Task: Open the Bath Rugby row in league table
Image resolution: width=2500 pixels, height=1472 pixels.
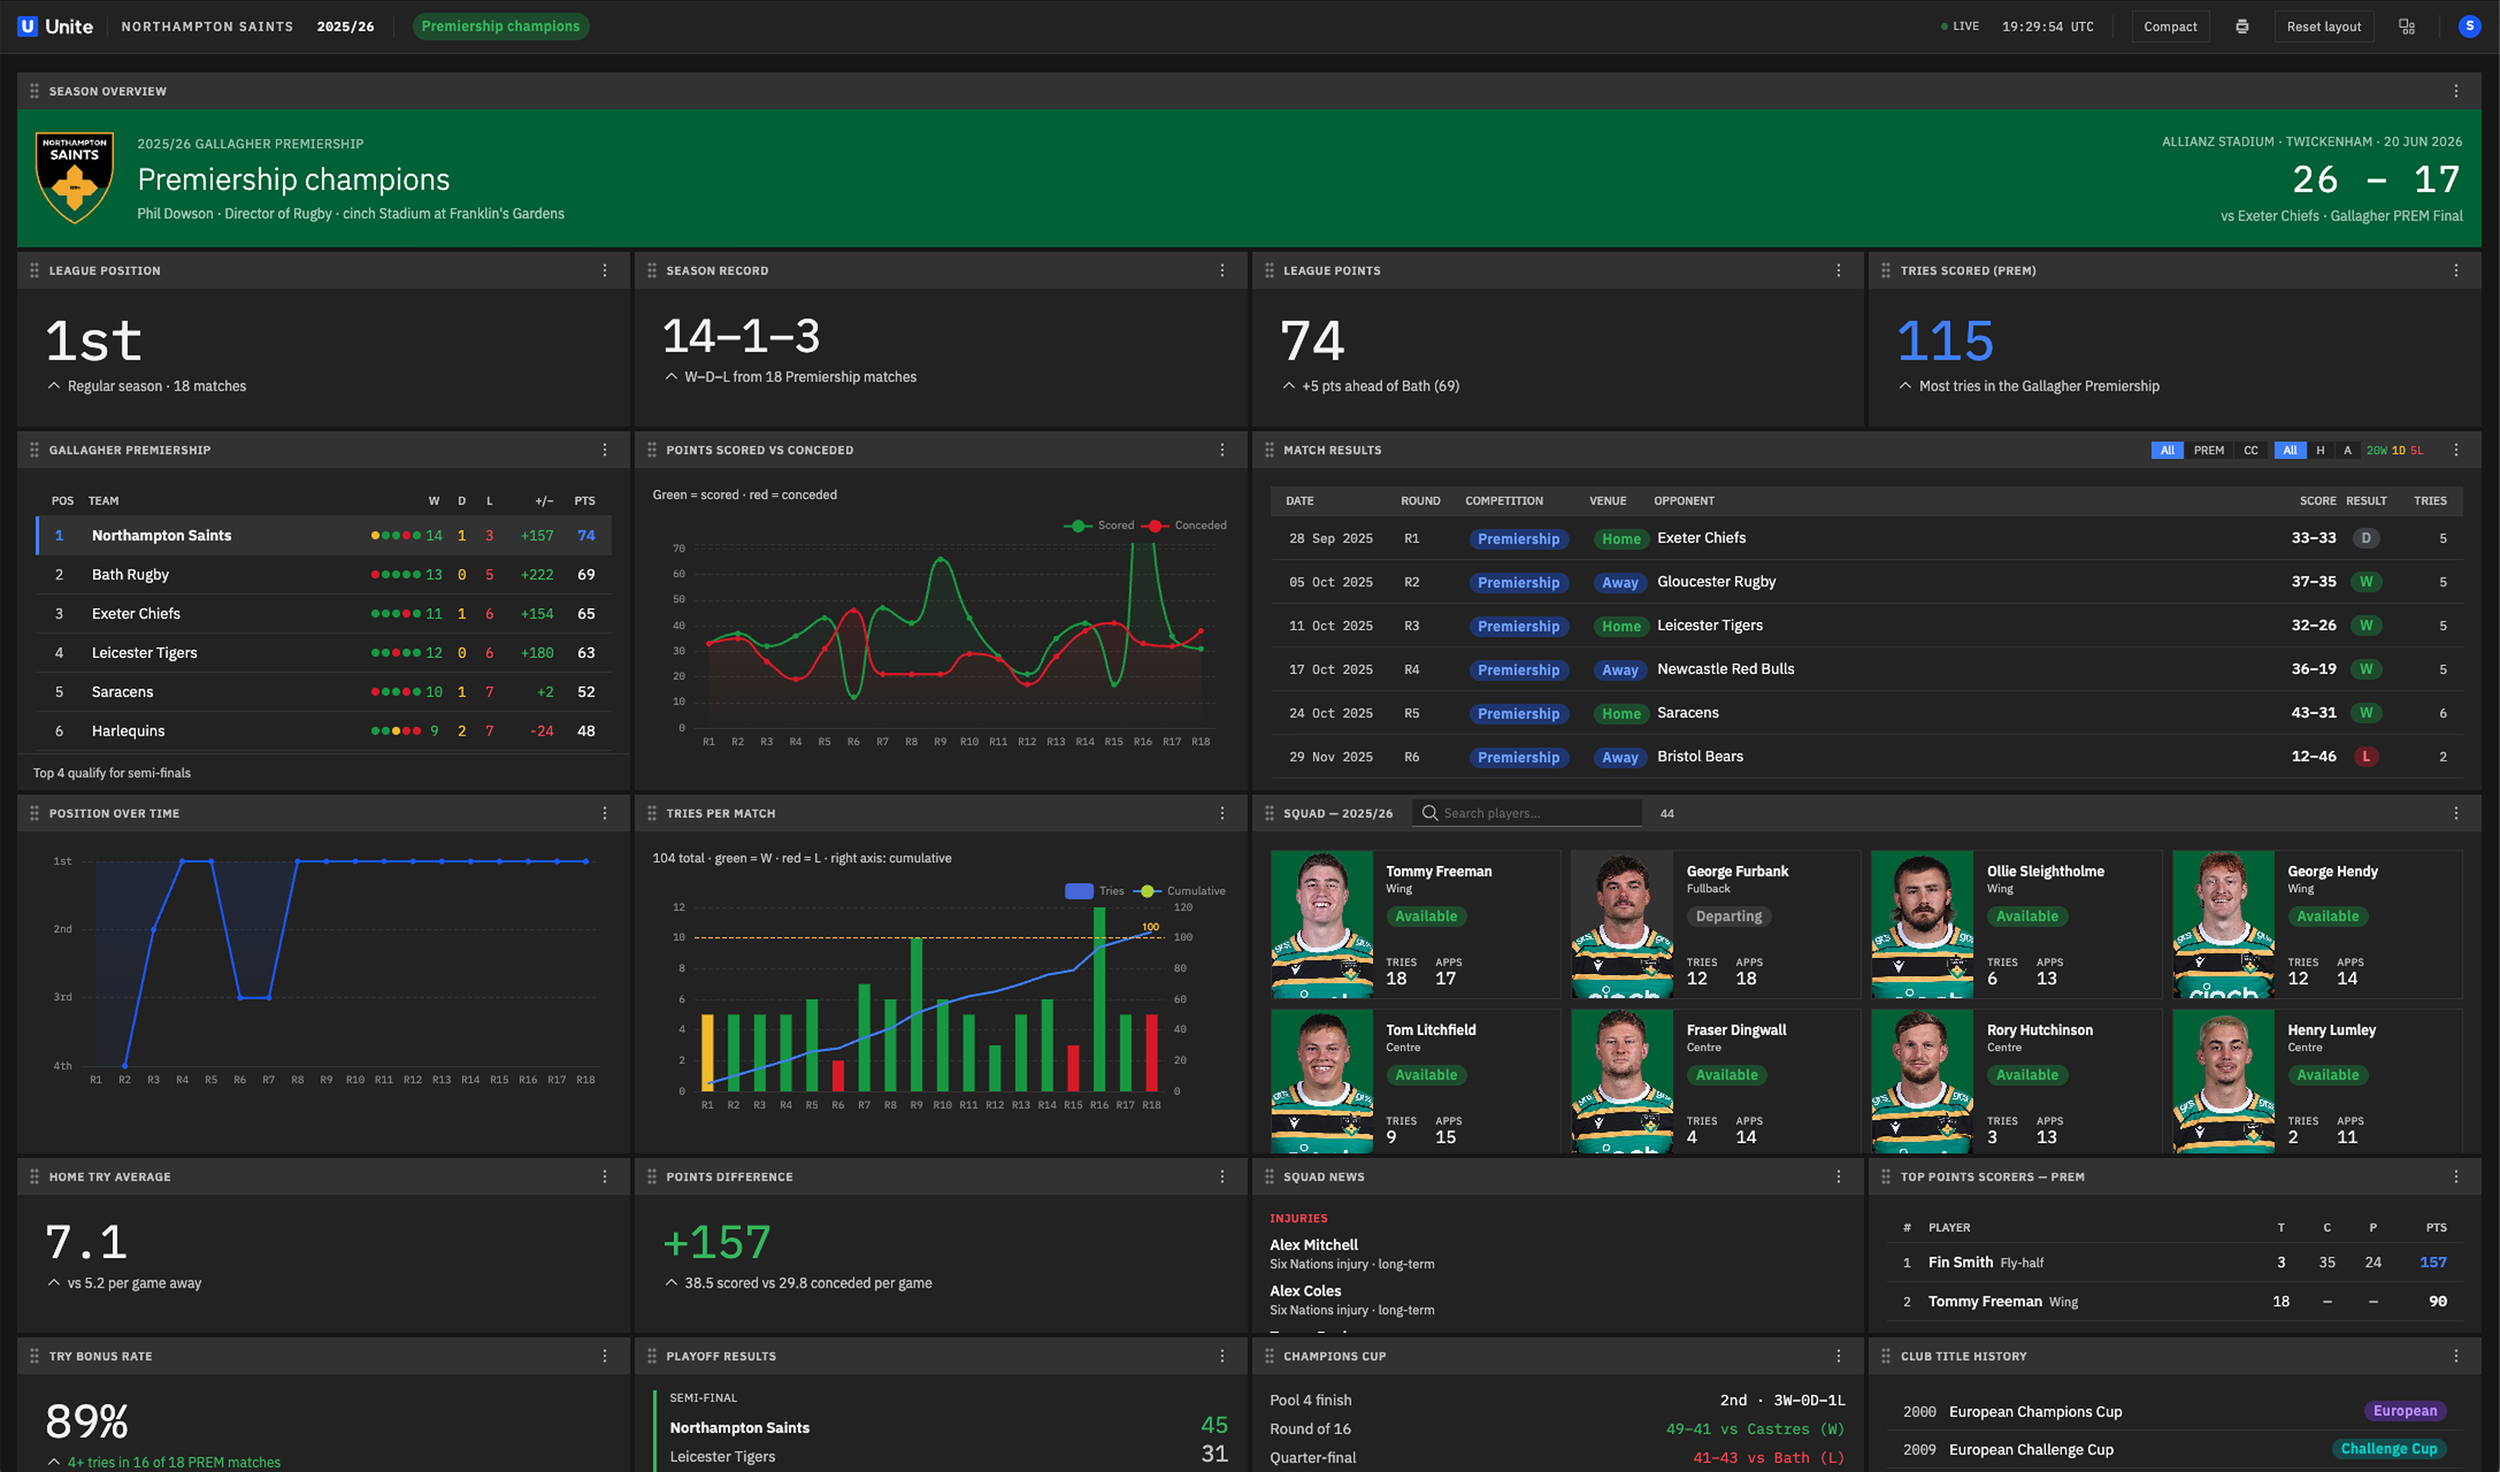Action: coord(324,575)
